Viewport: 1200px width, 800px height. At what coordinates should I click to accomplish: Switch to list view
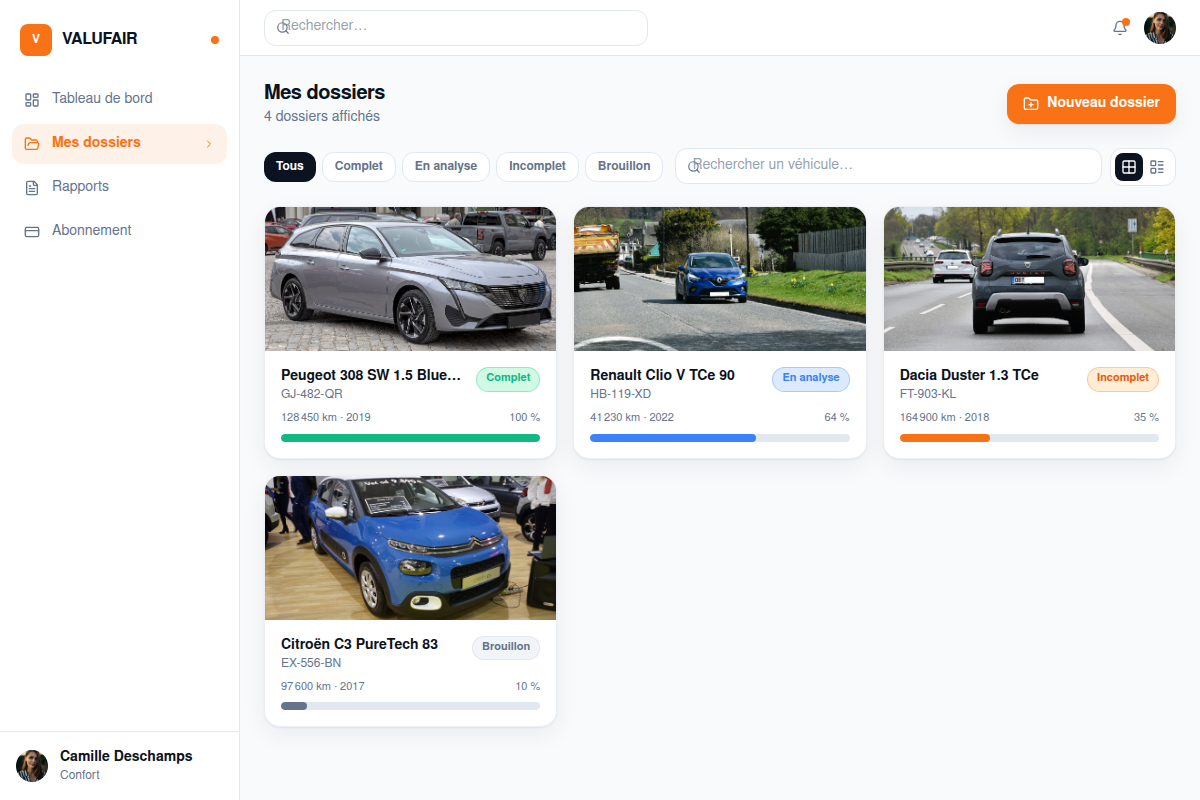pyautogui.click(x=1157, y=167)
